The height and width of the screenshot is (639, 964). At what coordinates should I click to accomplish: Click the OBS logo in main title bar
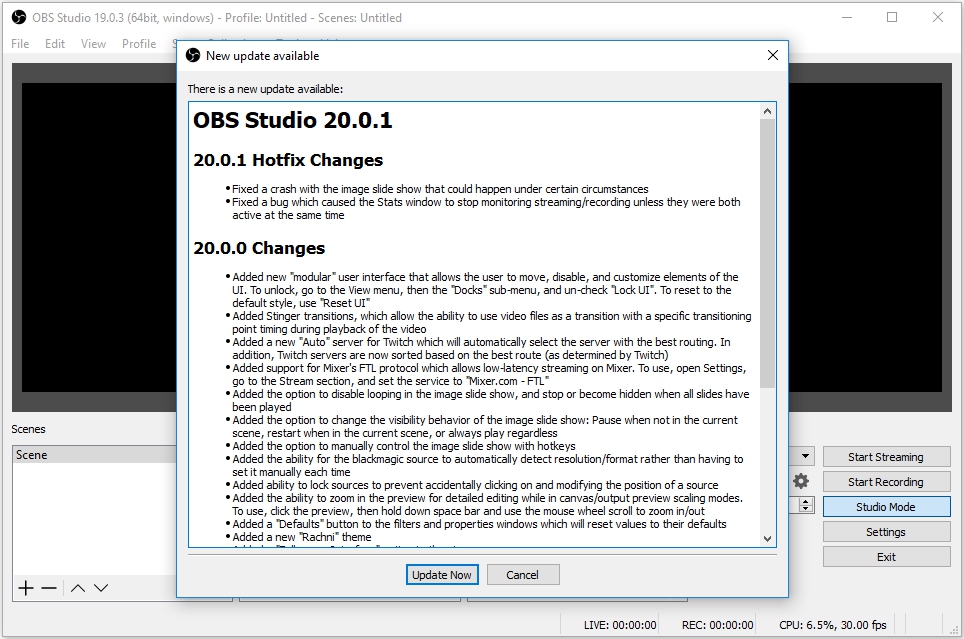(19, 17)
